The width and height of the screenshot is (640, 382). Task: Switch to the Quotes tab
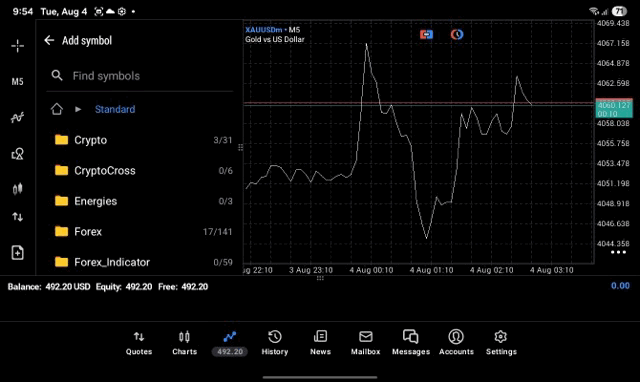139,343
